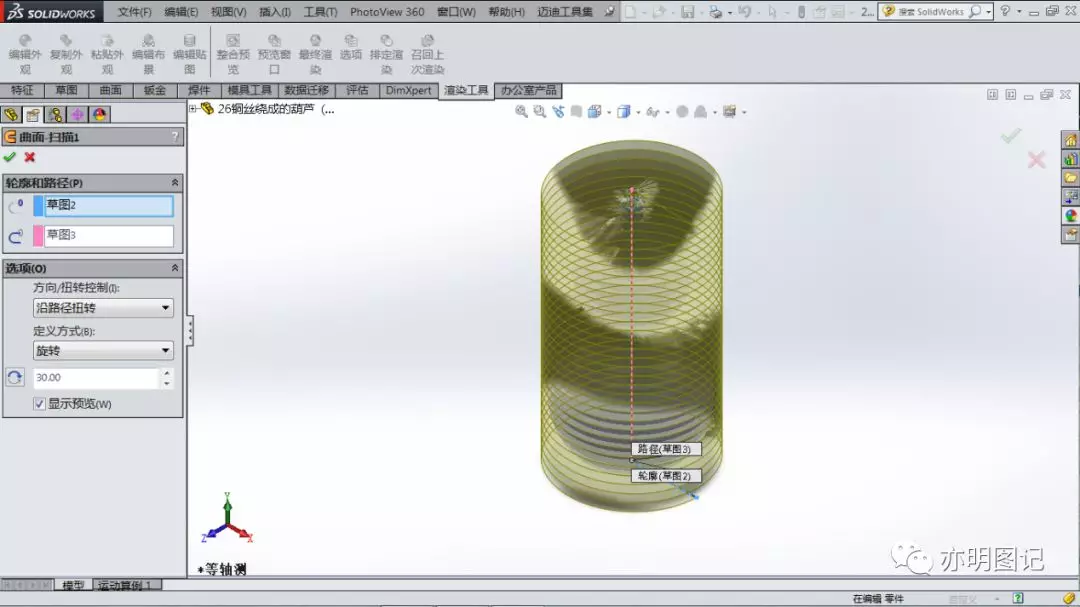Click the panel collapse handle on splitter
This screenshot has width=1080, height=607.
click(x=190, y=331)
